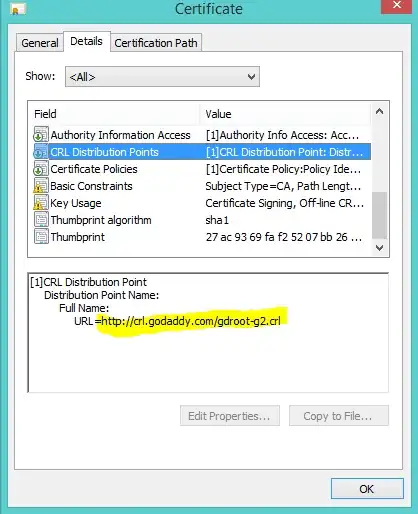Click the Full Name line in details
Screen dimensions: 418x514
[x=84, y=308]
